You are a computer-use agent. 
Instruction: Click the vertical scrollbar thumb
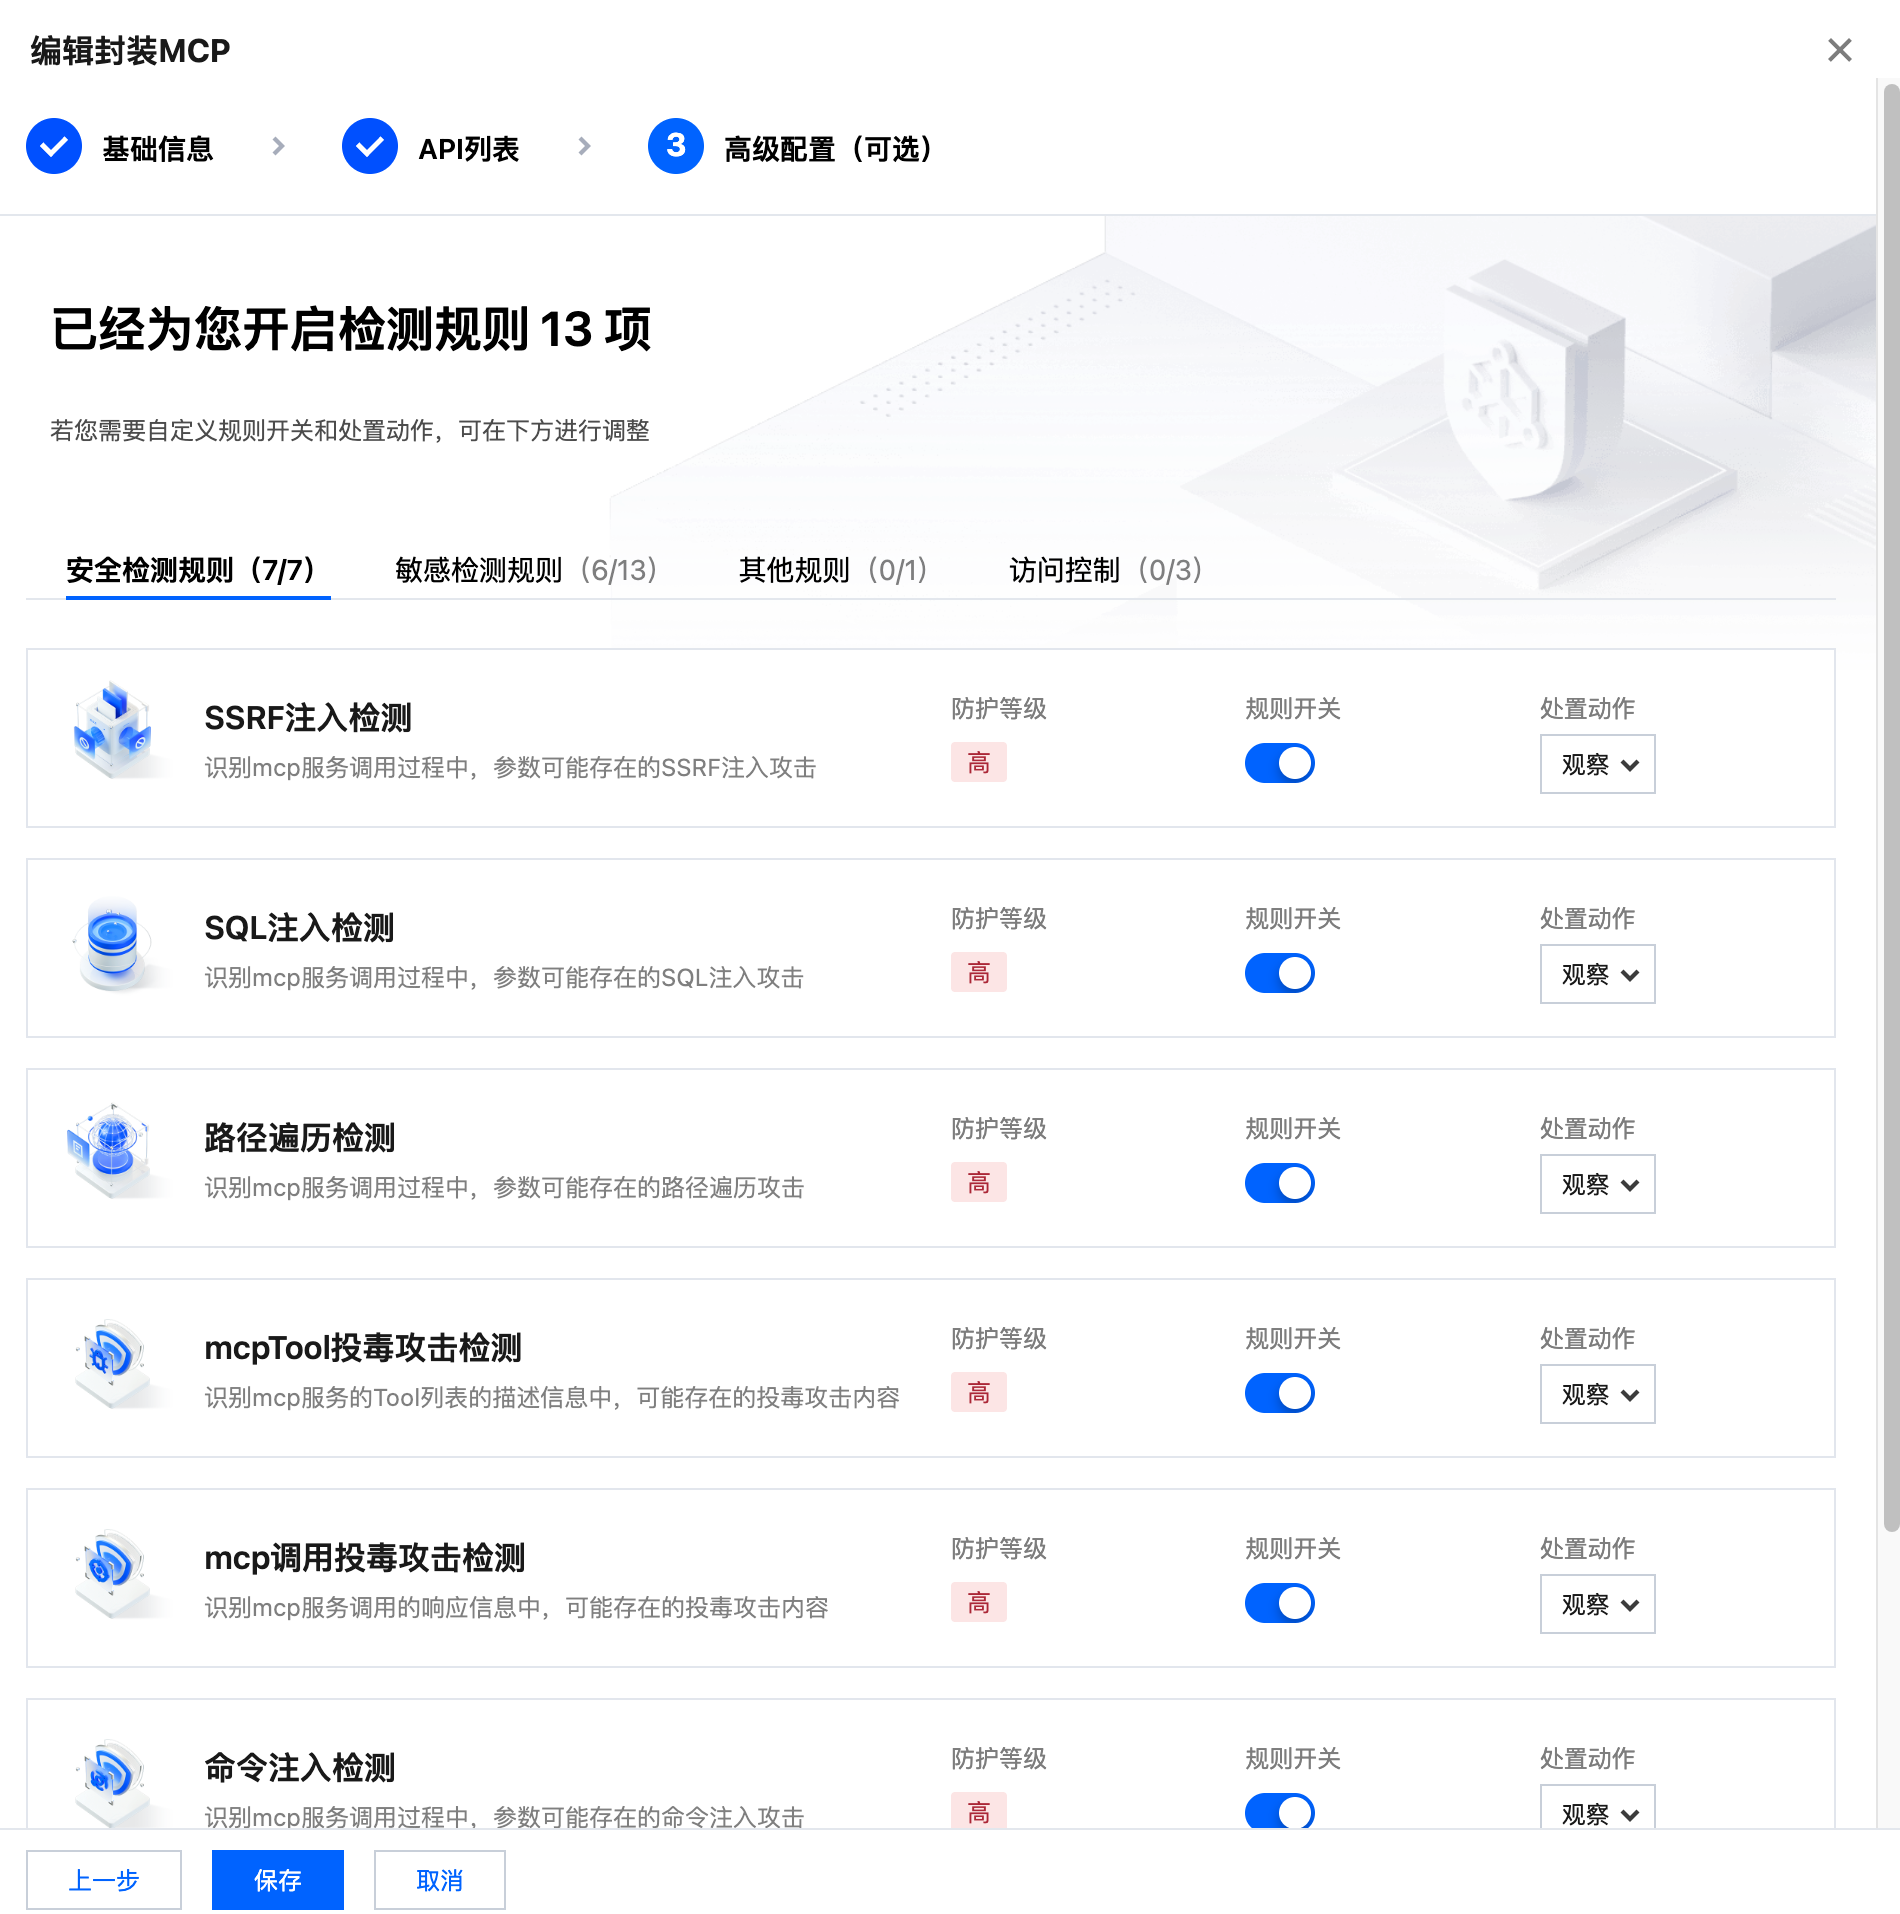(x=1891, y=808)
